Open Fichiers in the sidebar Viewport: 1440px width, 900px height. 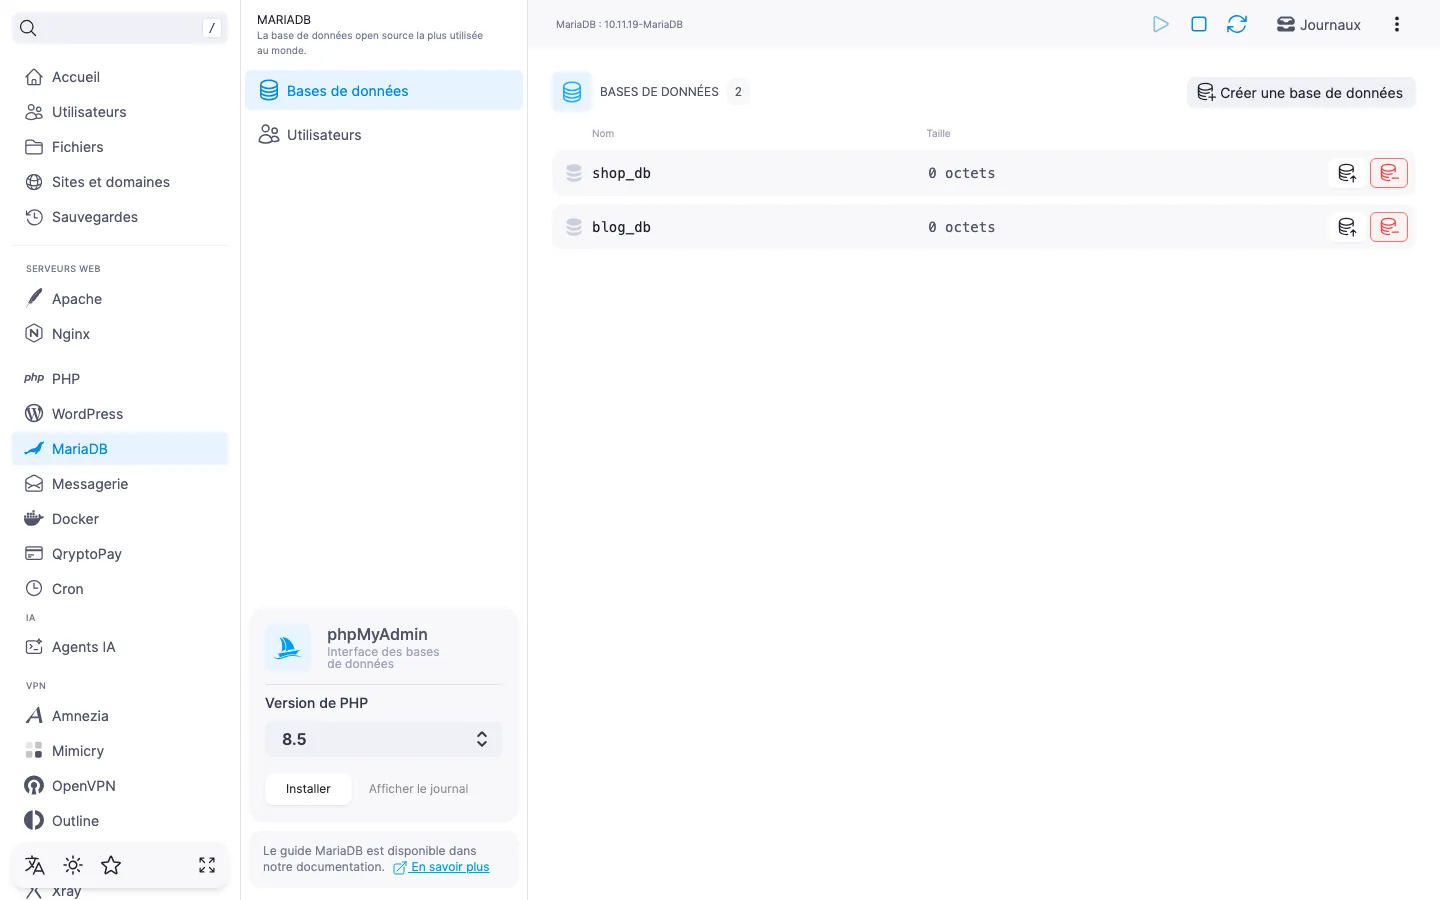coord(120,147)
